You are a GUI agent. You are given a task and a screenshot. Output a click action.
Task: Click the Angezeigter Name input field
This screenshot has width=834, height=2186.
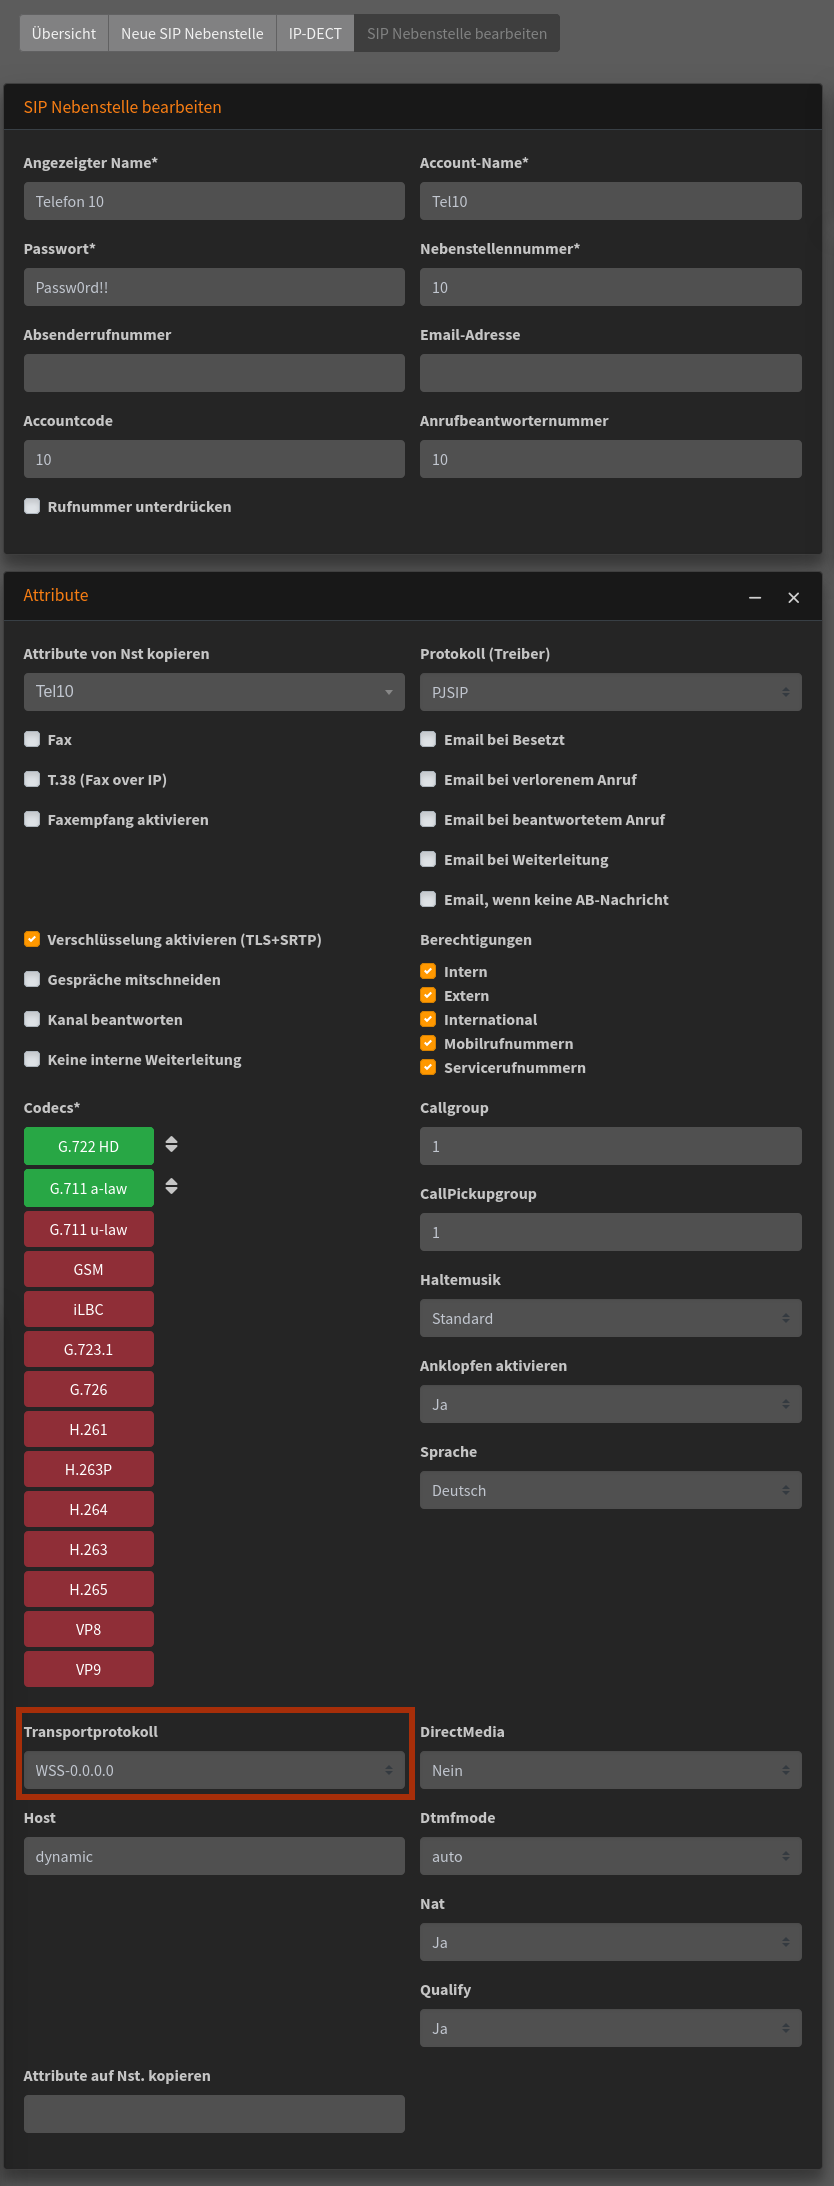pyautogui.click(x=214, y=201)
